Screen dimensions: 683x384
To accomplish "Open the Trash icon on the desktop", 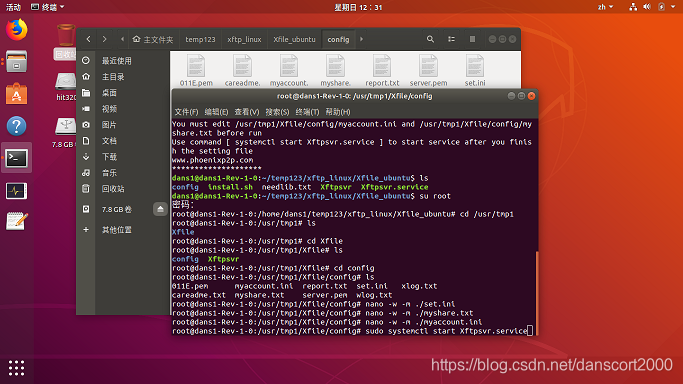I will point(66,41).
